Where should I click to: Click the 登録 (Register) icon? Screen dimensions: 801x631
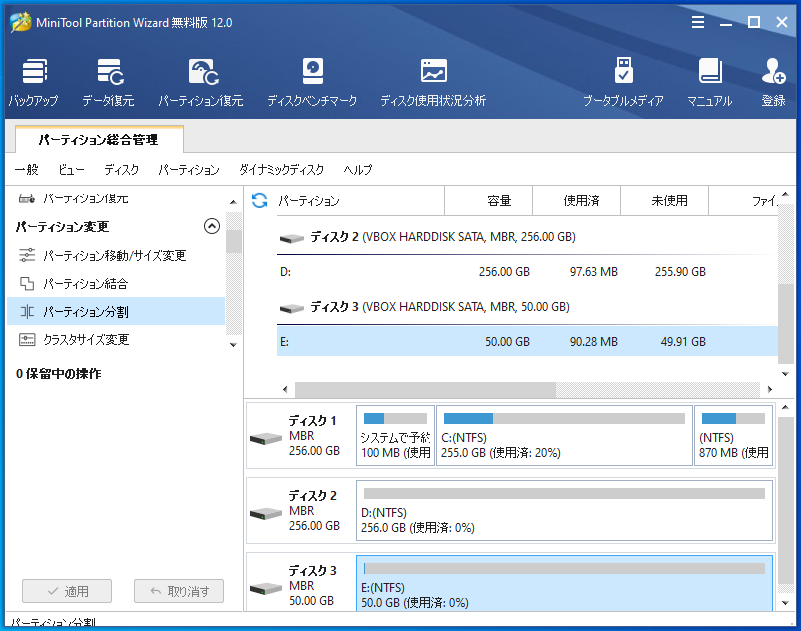pos(773,82)
